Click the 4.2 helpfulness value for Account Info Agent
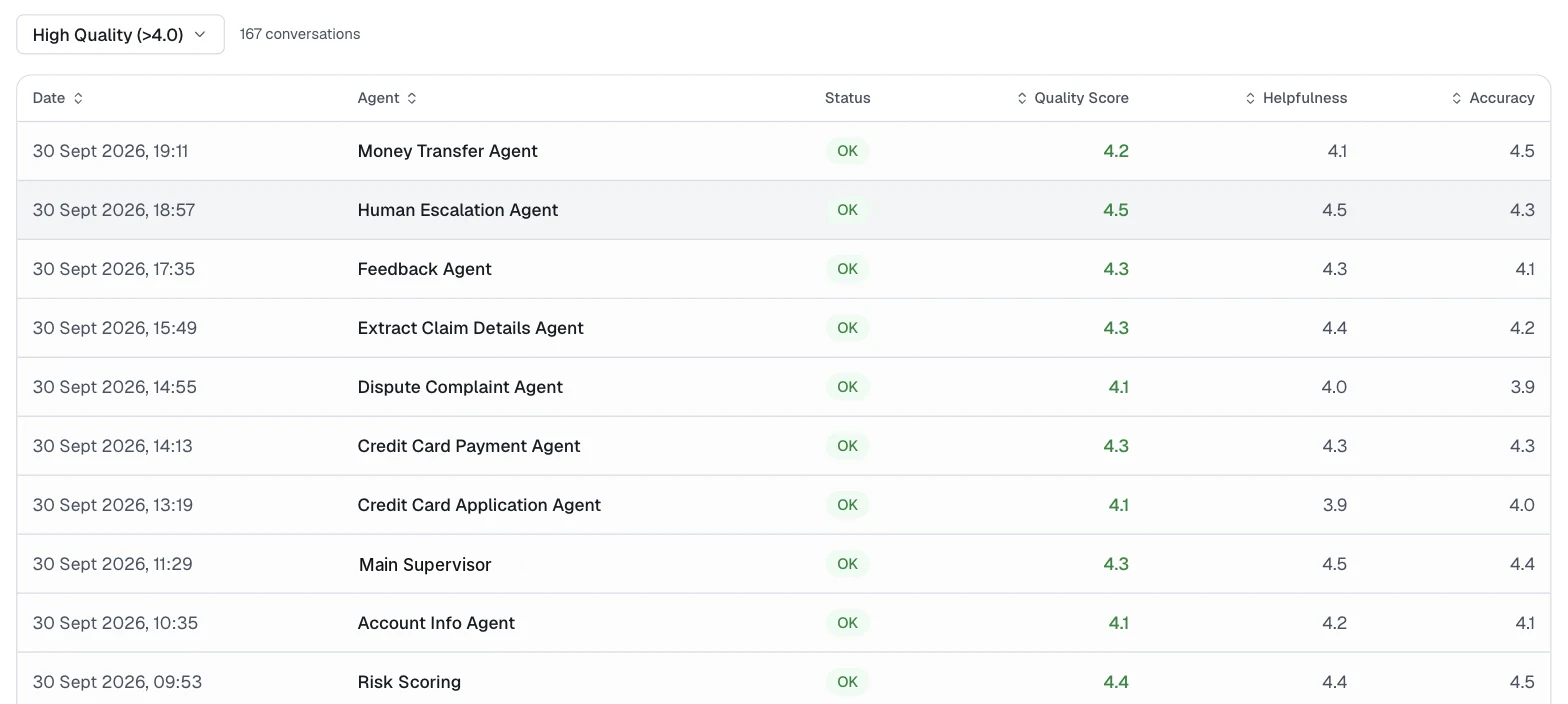Viewport: 1568px width, 704px height. tap(1335, 623)
